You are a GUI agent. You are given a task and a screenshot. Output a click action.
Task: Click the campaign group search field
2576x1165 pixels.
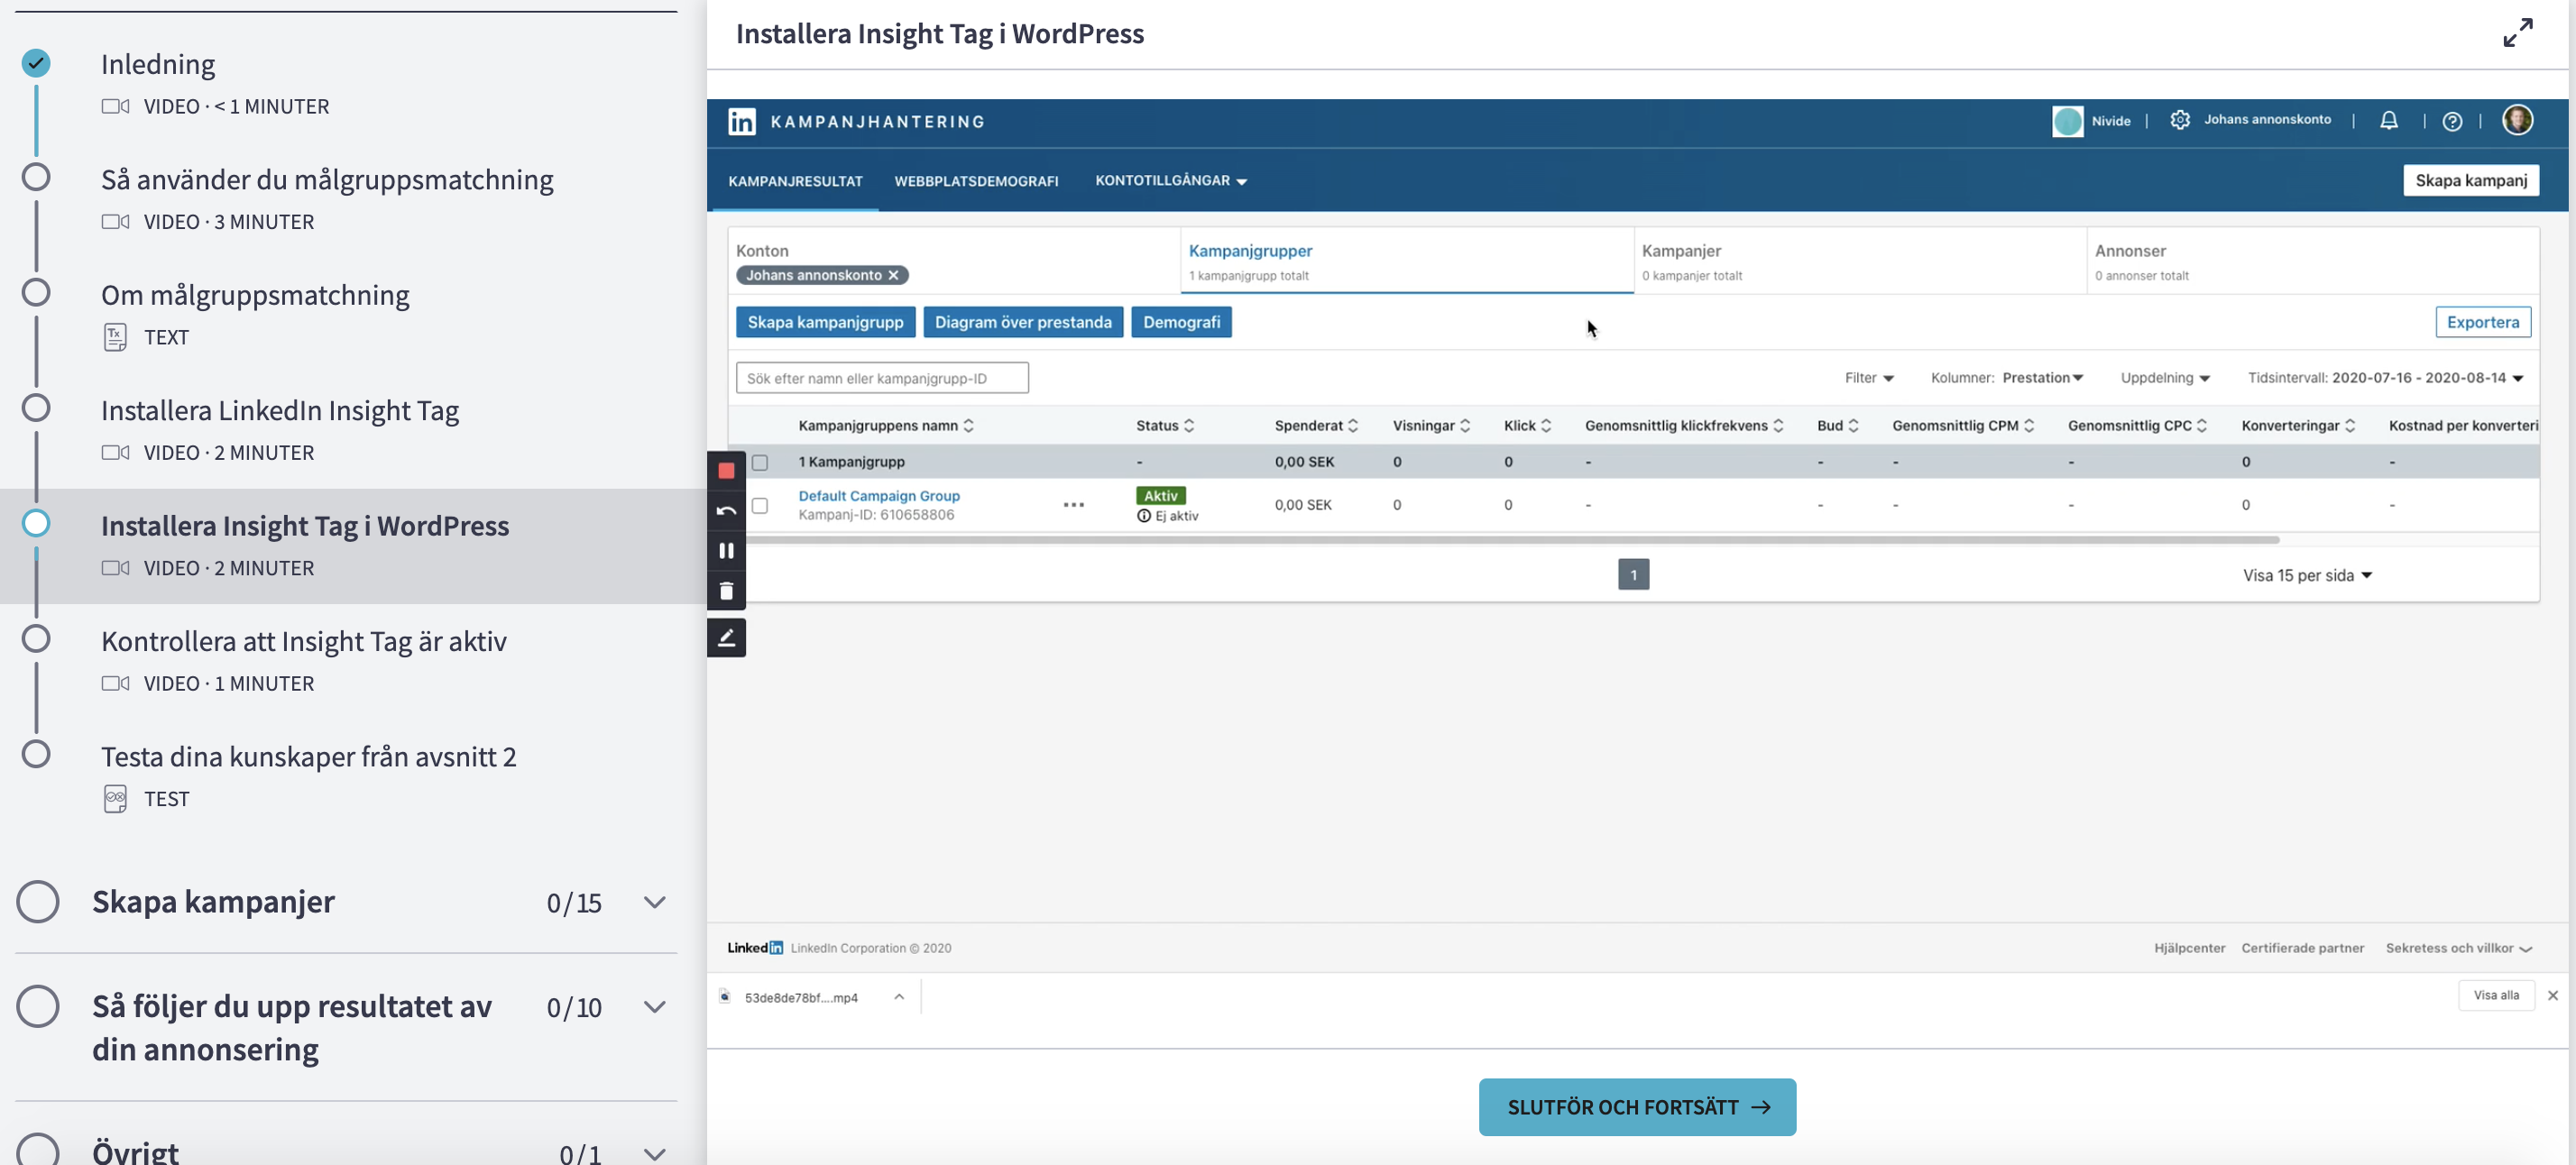(881, 378)
